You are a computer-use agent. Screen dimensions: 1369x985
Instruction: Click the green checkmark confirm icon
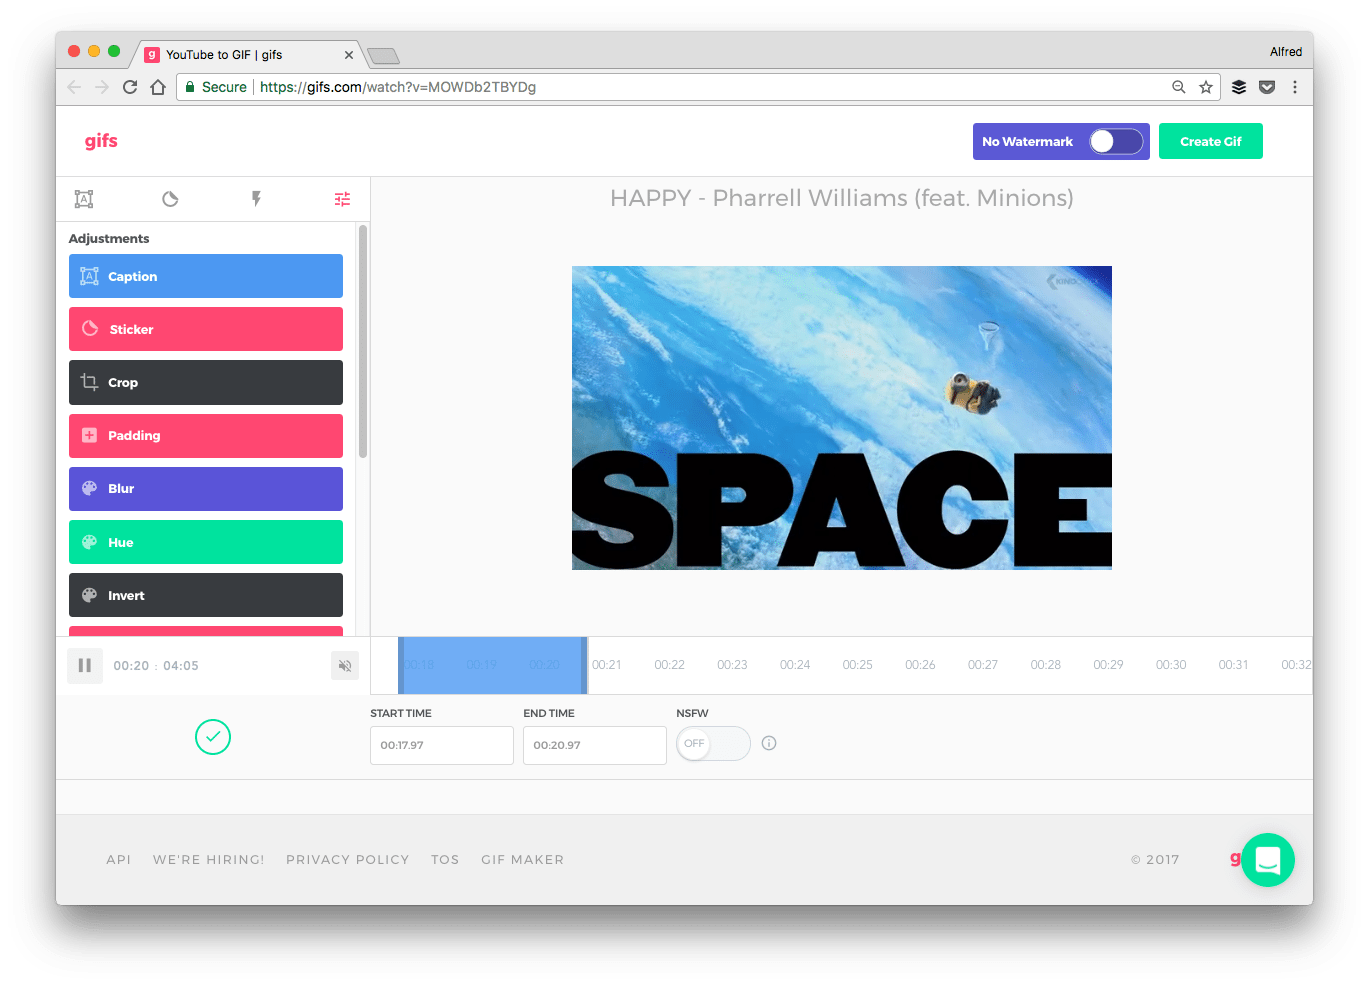(x=213, y=737)
